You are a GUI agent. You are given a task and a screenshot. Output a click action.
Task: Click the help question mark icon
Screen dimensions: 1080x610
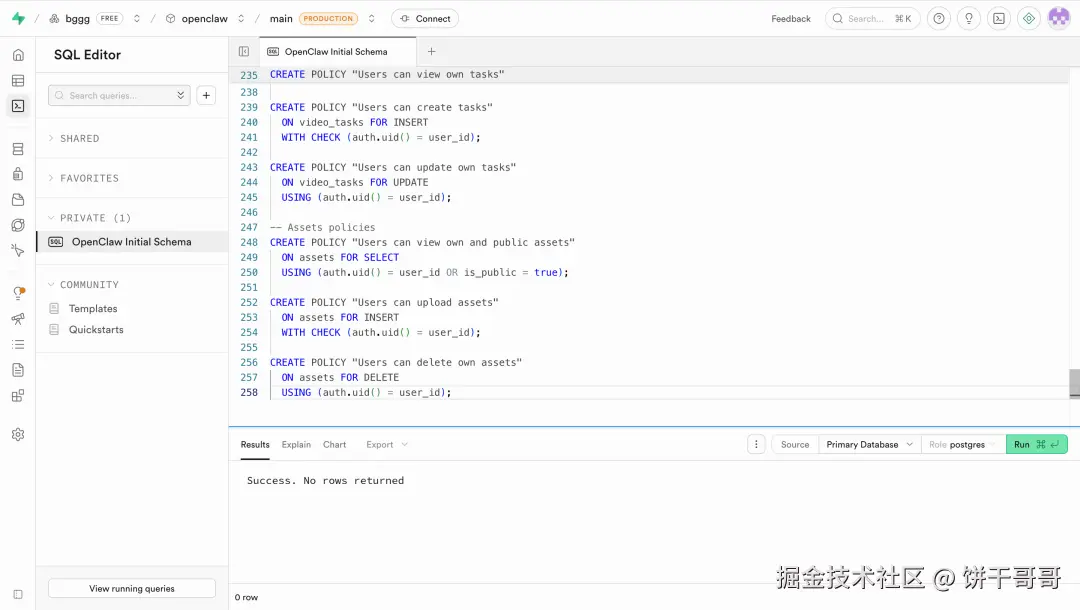pos(938,19)
